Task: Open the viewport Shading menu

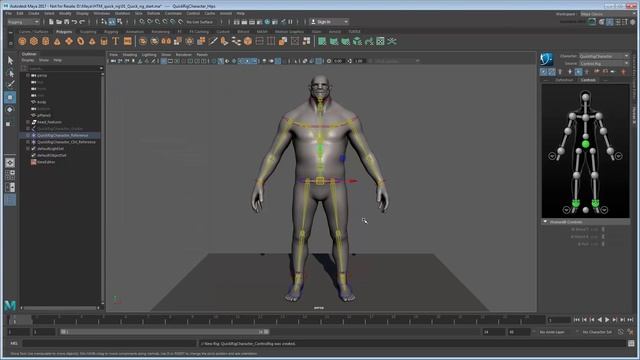Action: point(130,55)
